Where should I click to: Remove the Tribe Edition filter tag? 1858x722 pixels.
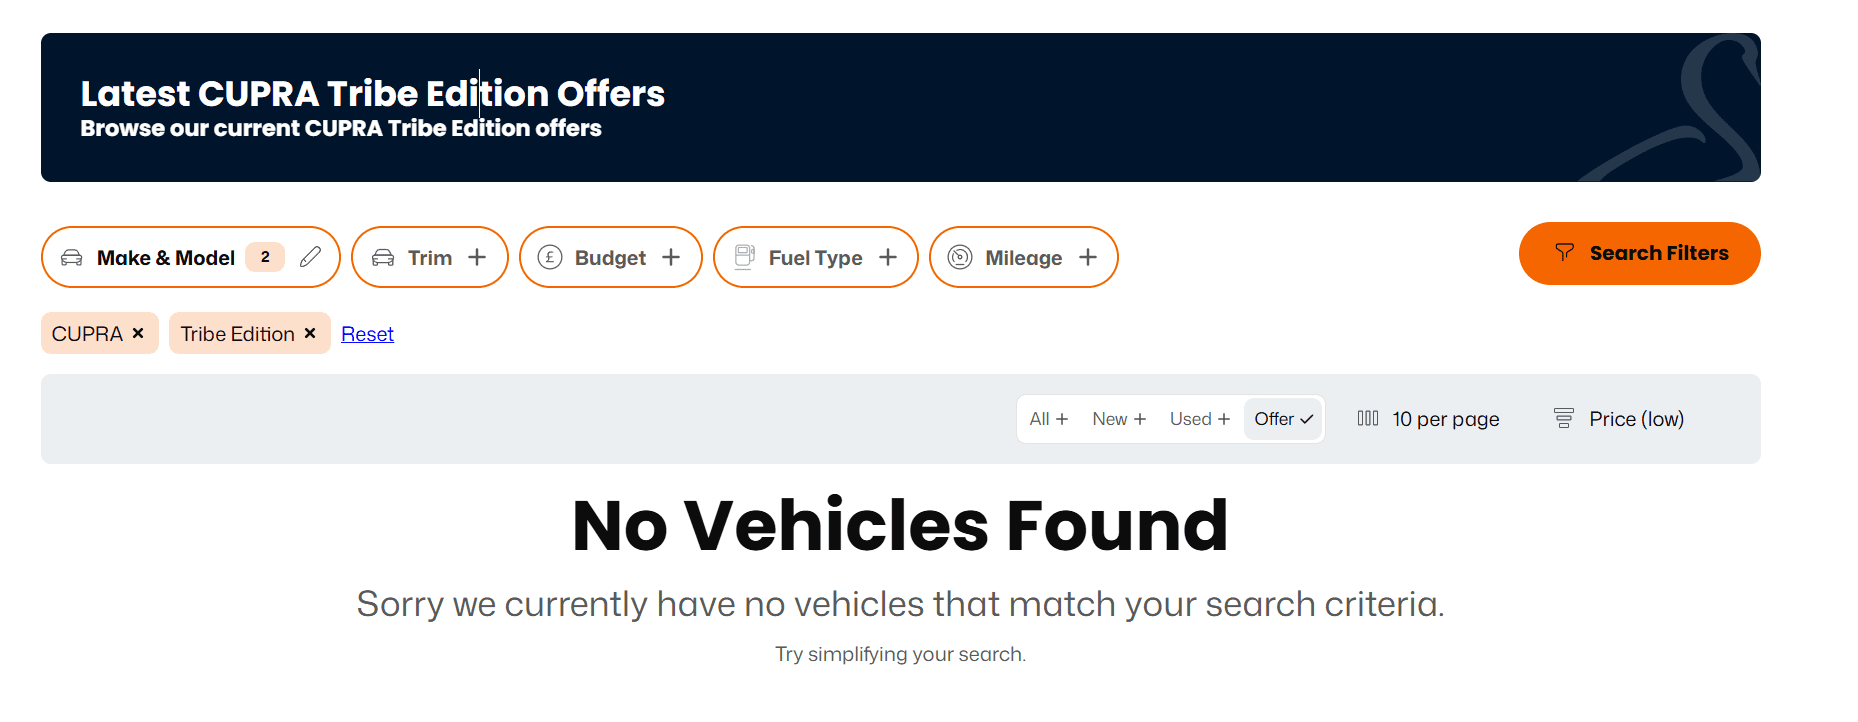click(x=310, y=333)
